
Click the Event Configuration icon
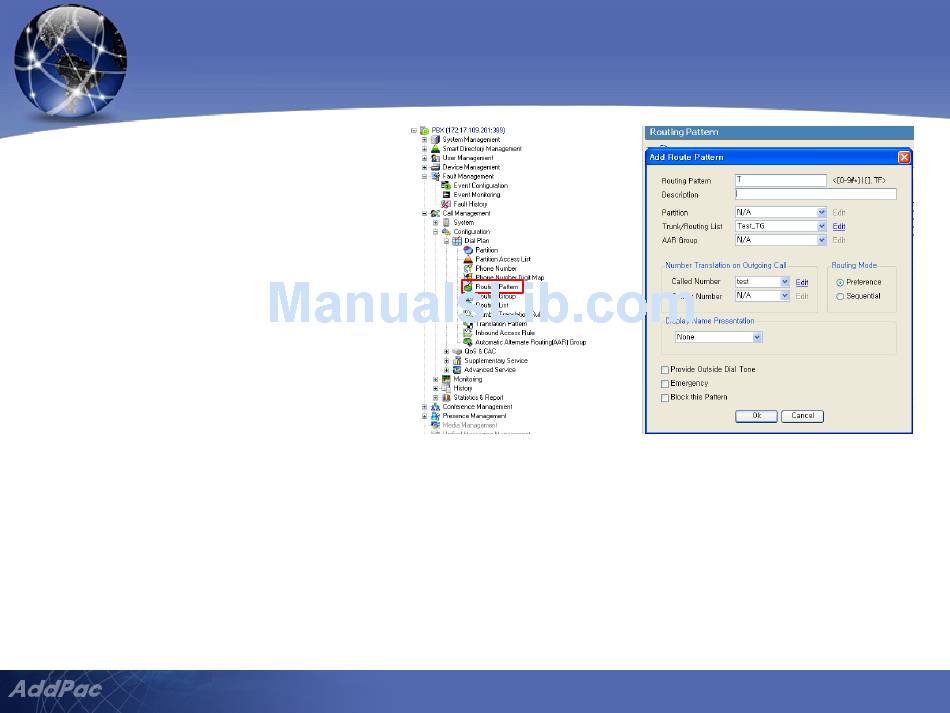[446, 186]
